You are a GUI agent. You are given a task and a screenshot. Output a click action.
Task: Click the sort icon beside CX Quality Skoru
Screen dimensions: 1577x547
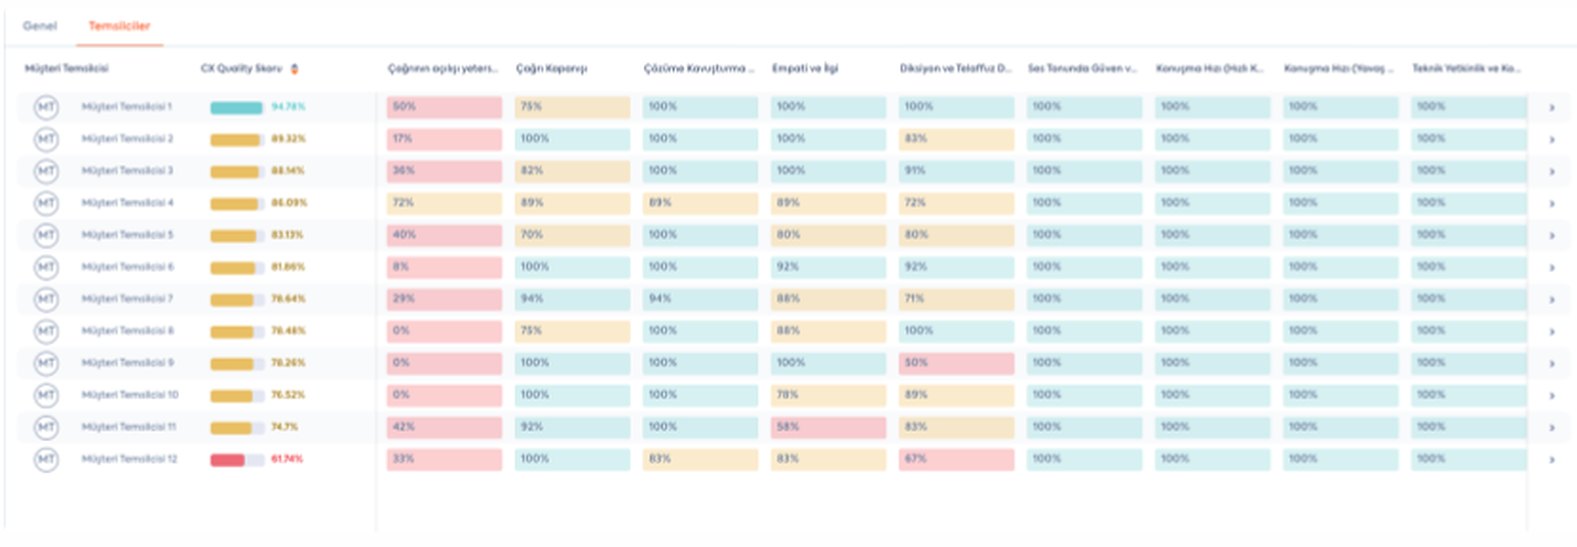pyautogui.click(x=294, y=69)
